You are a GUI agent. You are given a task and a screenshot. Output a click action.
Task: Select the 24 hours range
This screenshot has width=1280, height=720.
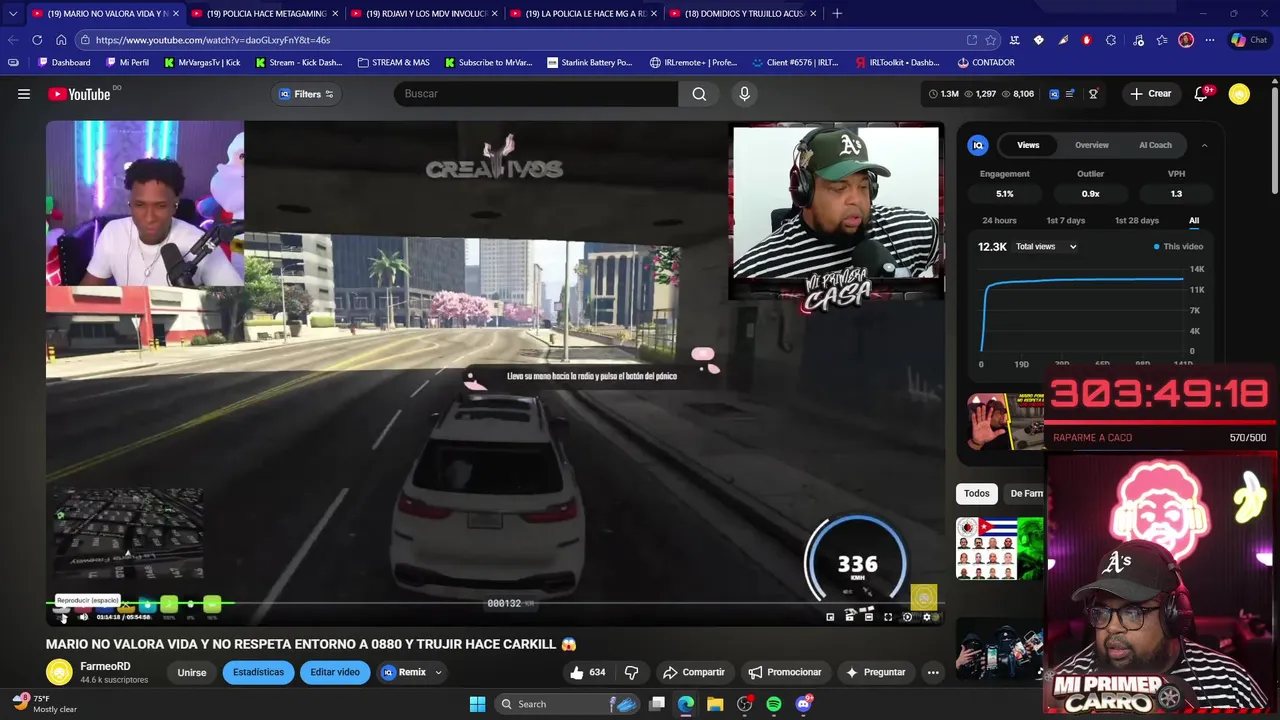(999, 220)
